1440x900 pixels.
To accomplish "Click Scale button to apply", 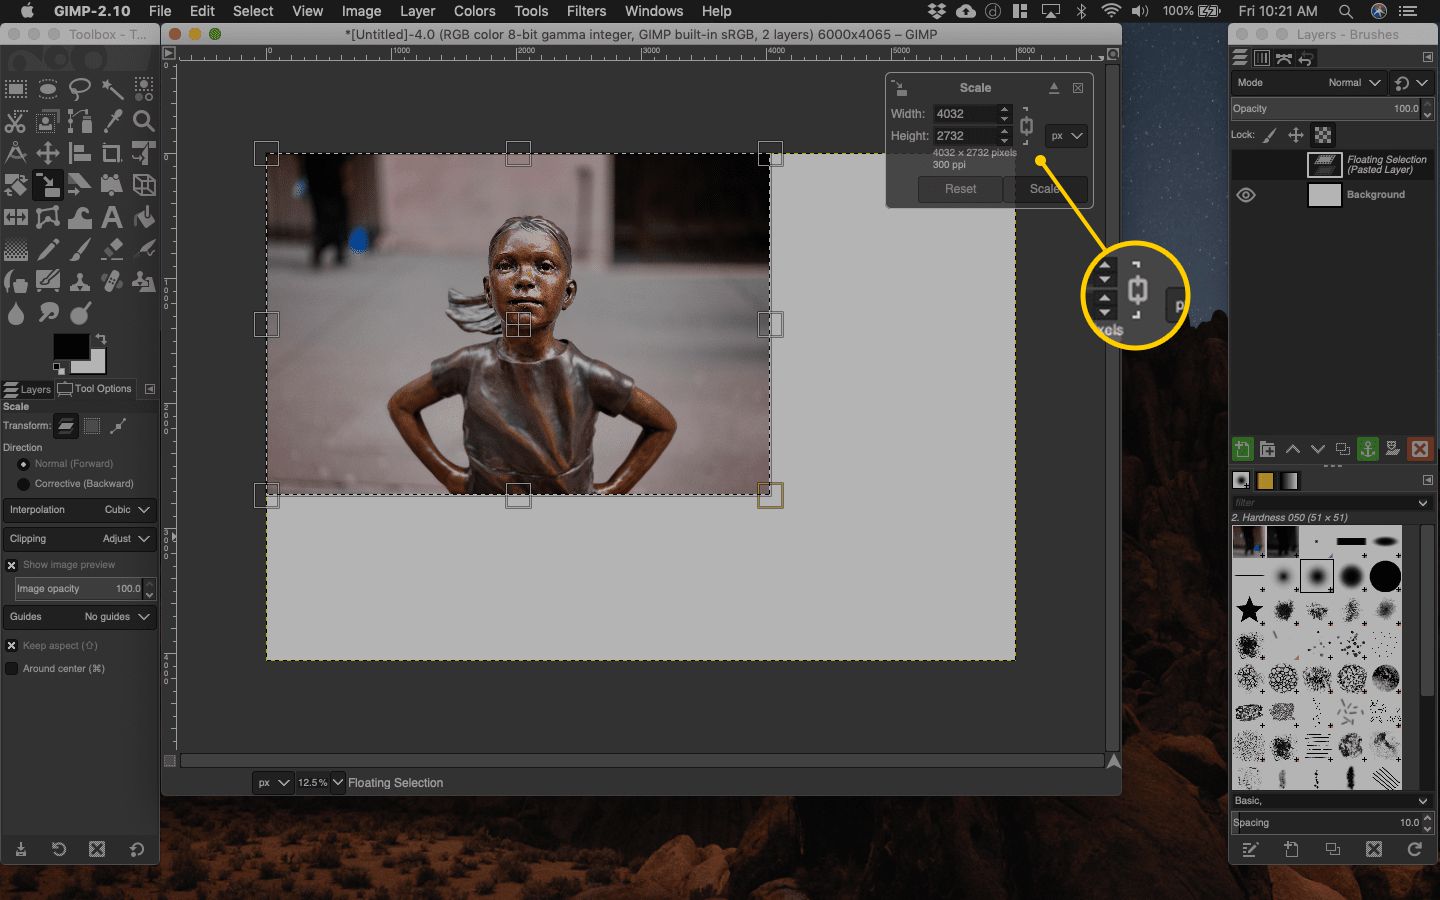I will pos(1045,189).
